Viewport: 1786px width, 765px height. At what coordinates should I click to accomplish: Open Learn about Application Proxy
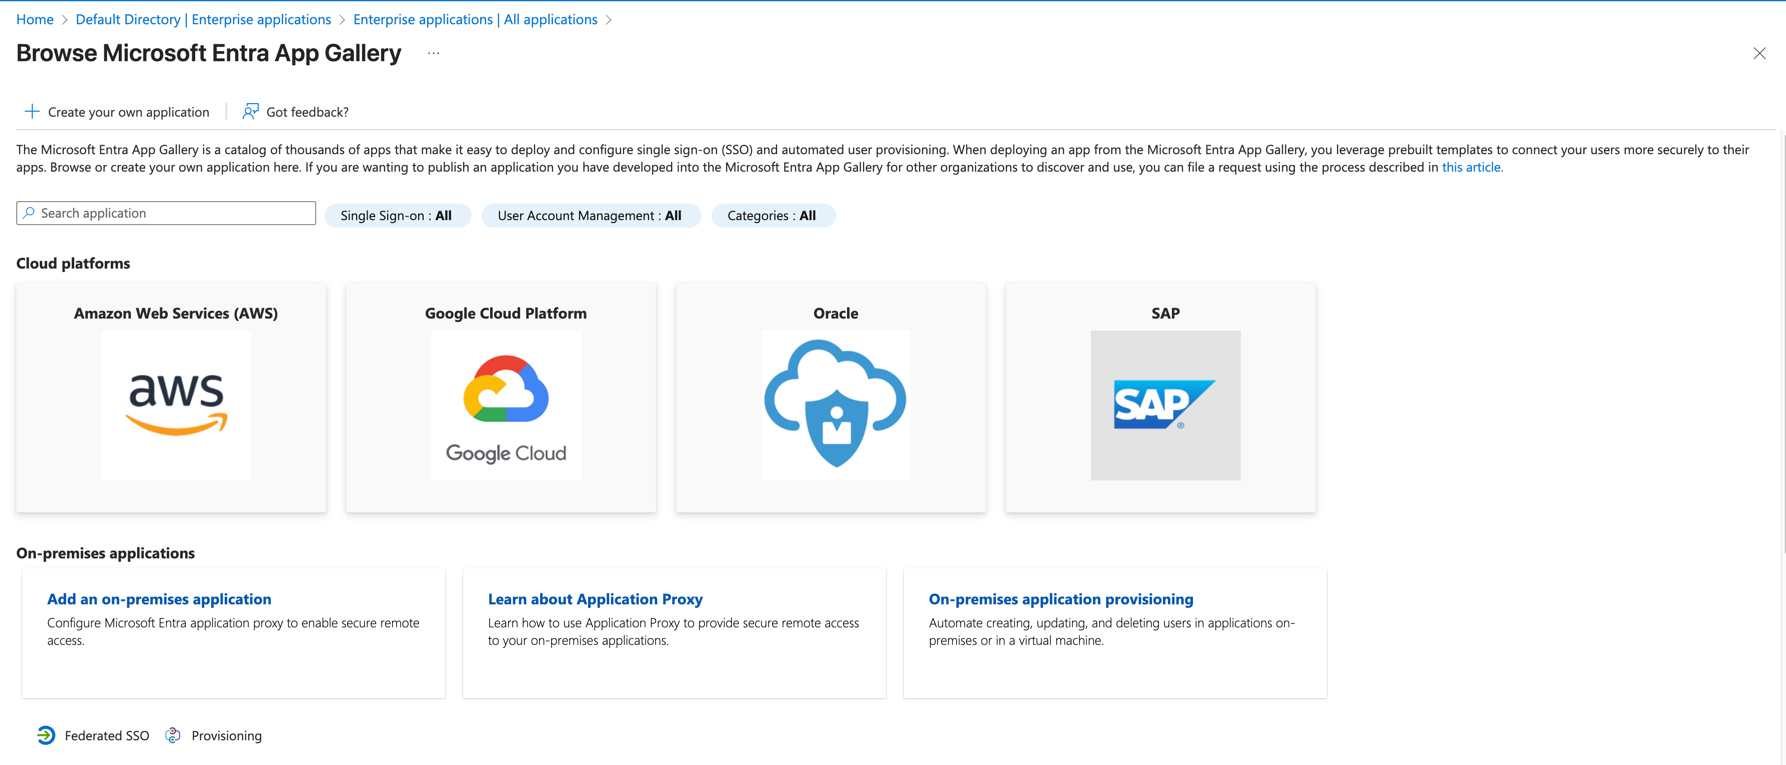coord(595,599)
